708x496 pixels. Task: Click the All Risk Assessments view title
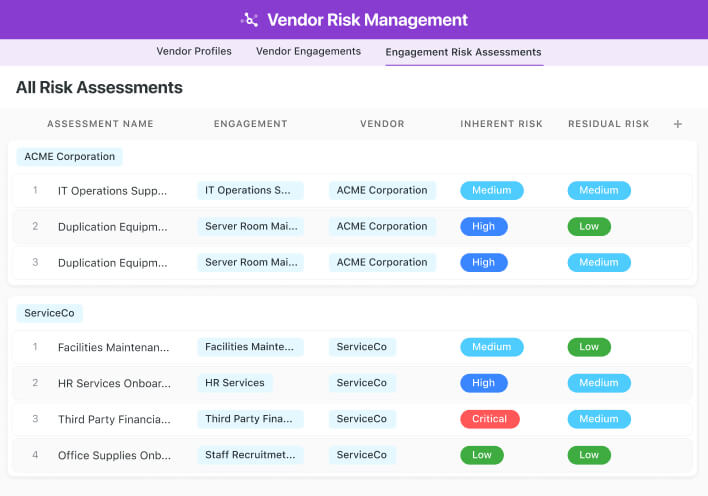[99, 88]
